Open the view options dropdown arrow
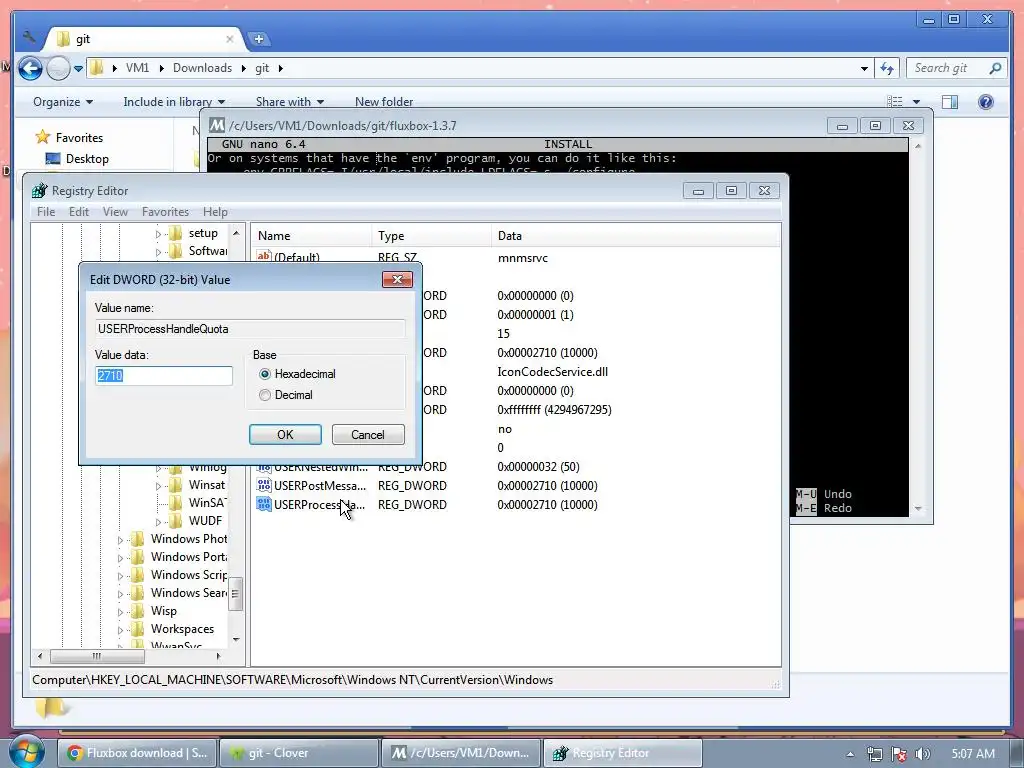The image size is (1024, 768). coord(916,102)
